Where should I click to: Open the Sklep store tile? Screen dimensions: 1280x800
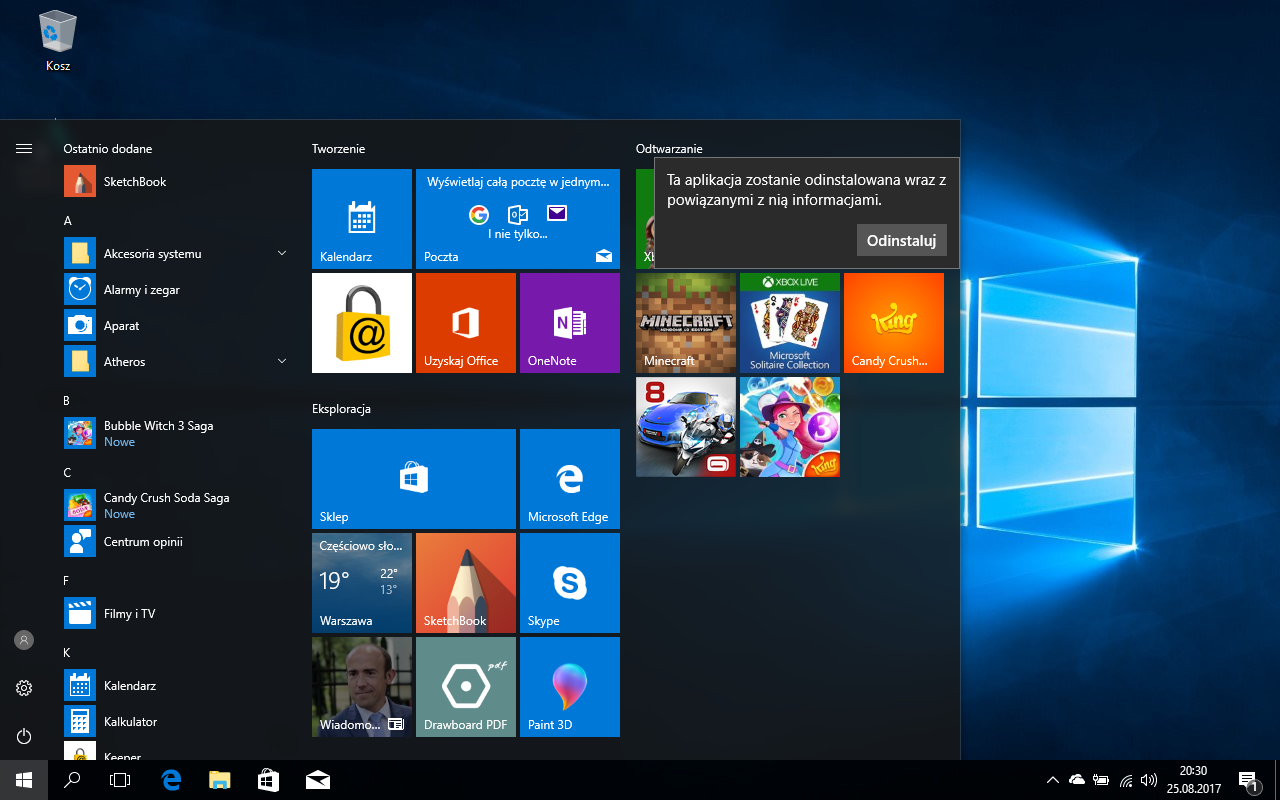(413, 478)
